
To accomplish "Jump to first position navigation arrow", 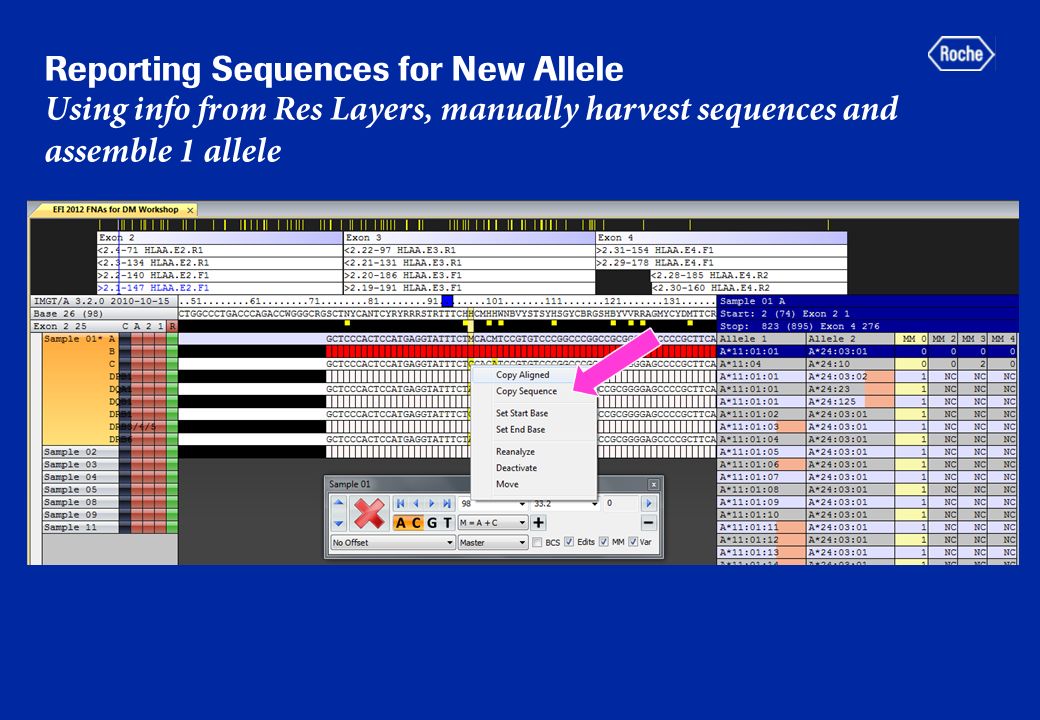I will pos(400,503).
